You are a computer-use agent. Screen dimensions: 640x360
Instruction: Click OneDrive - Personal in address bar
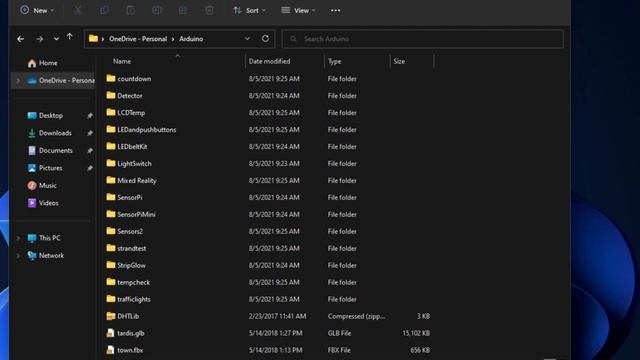click(138, 39)
